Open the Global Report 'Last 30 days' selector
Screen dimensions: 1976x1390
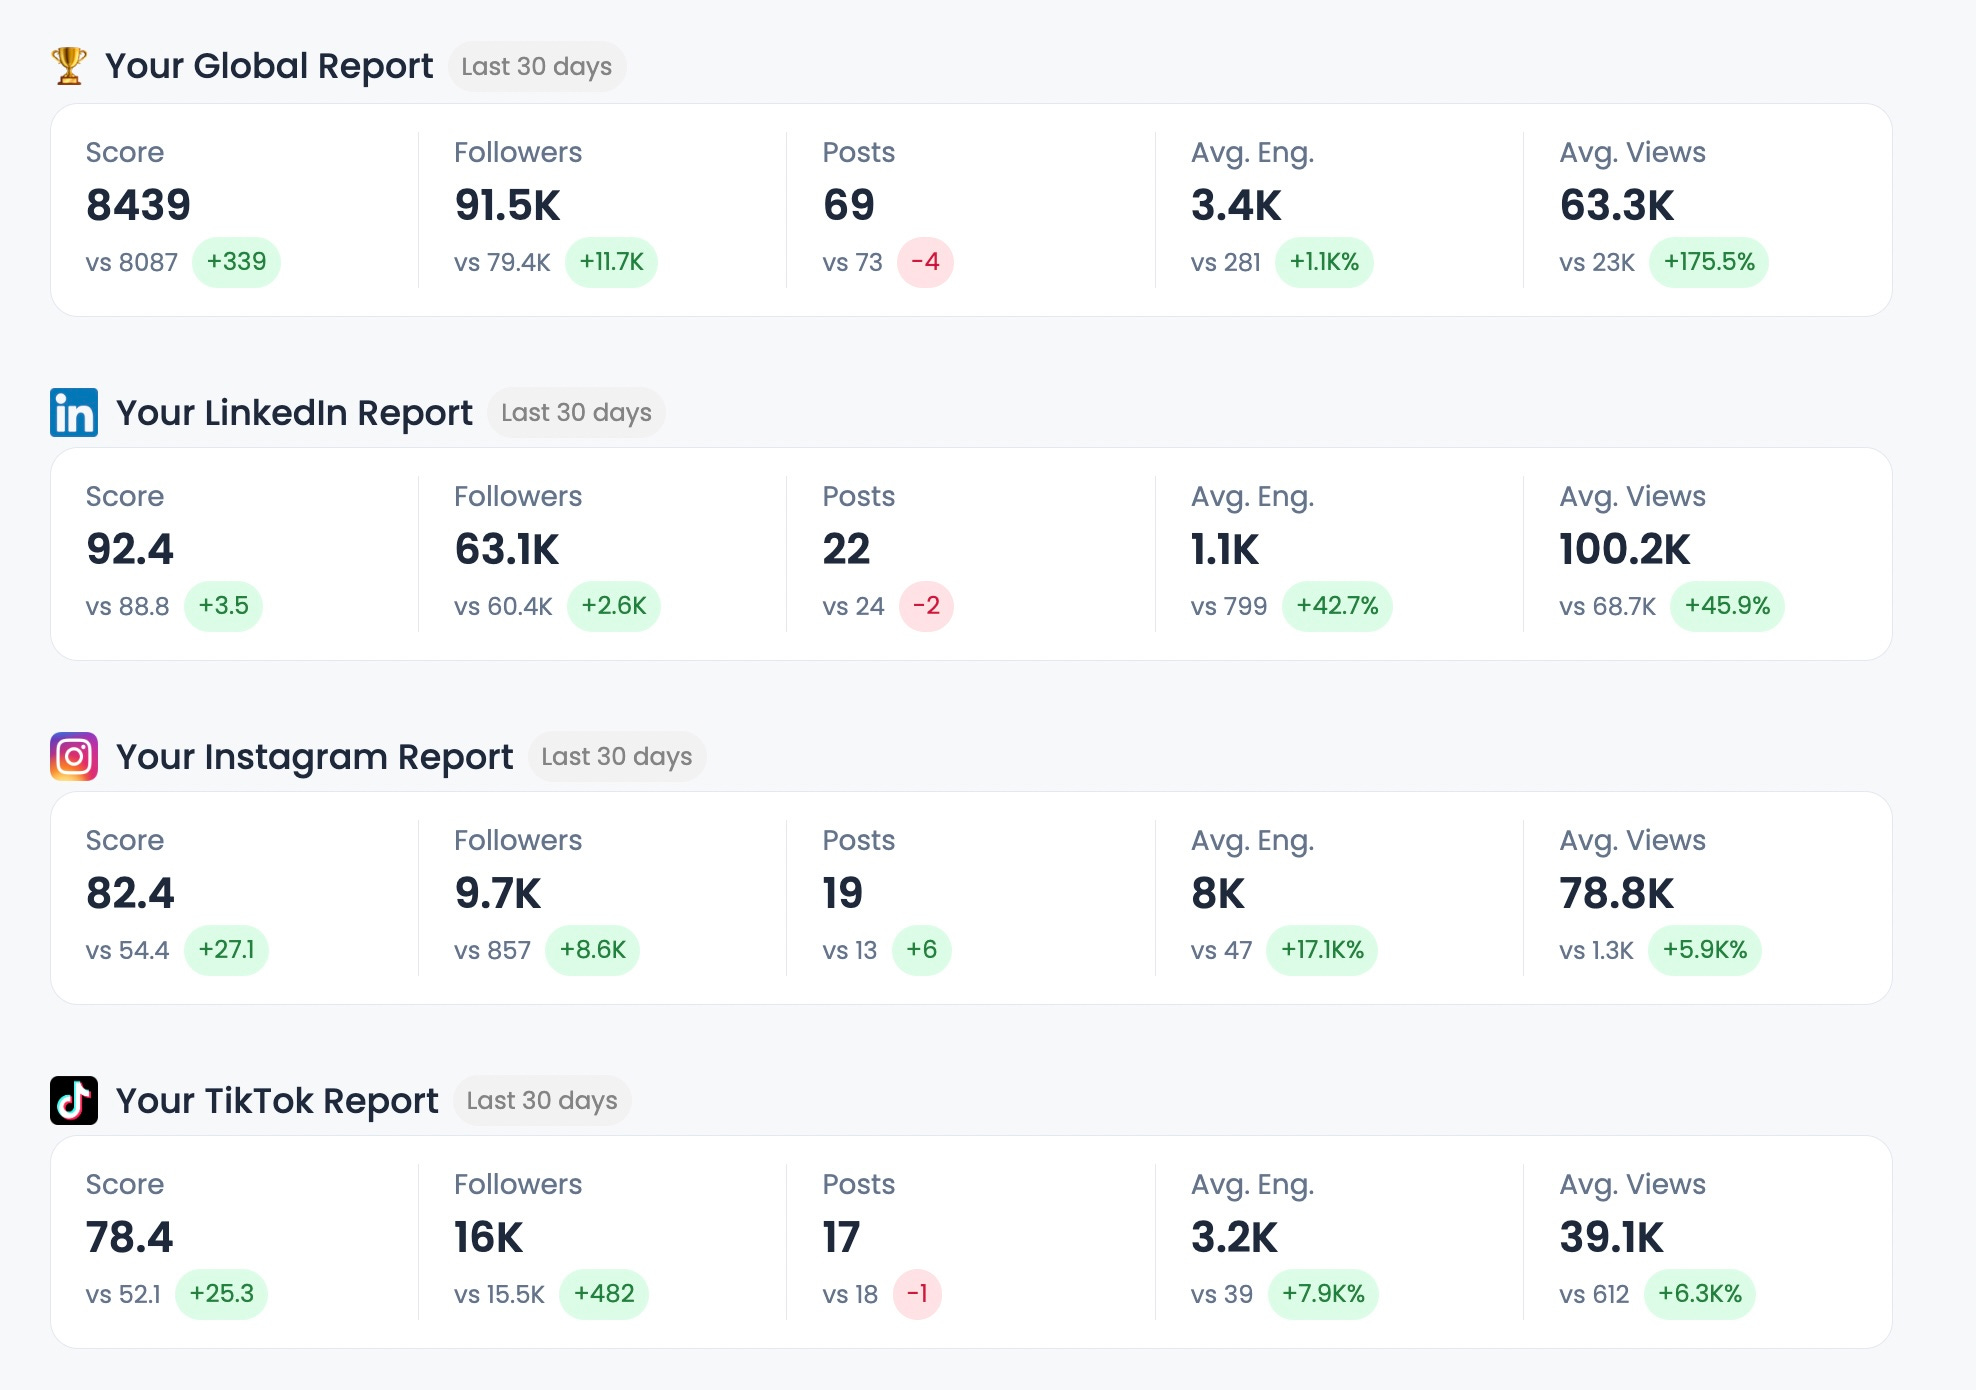click(536, 67)
